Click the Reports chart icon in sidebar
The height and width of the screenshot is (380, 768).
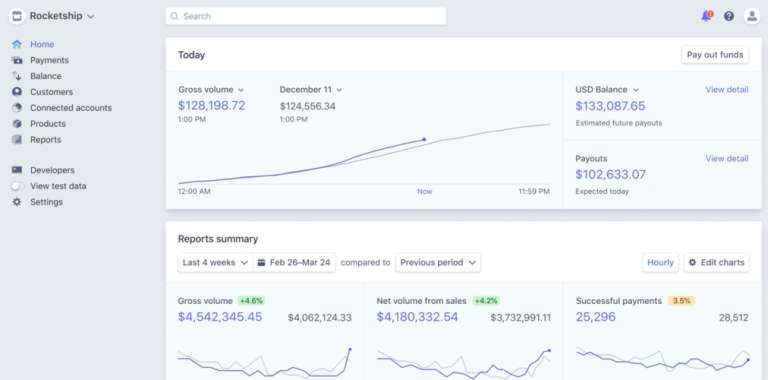(17, 140)
